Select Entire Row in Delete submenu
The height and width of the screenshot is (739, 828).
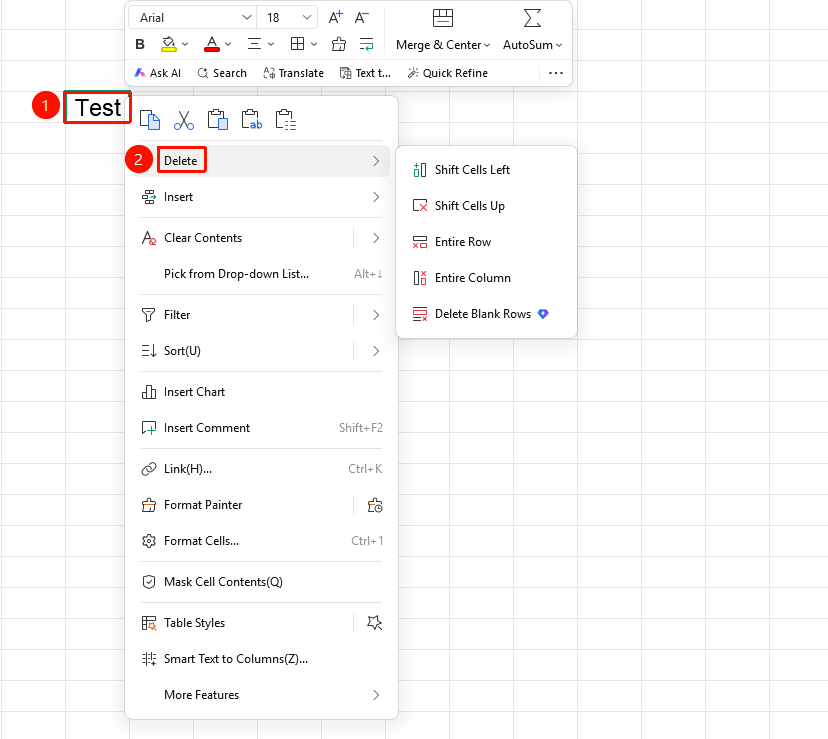click(x=486, y=241)
